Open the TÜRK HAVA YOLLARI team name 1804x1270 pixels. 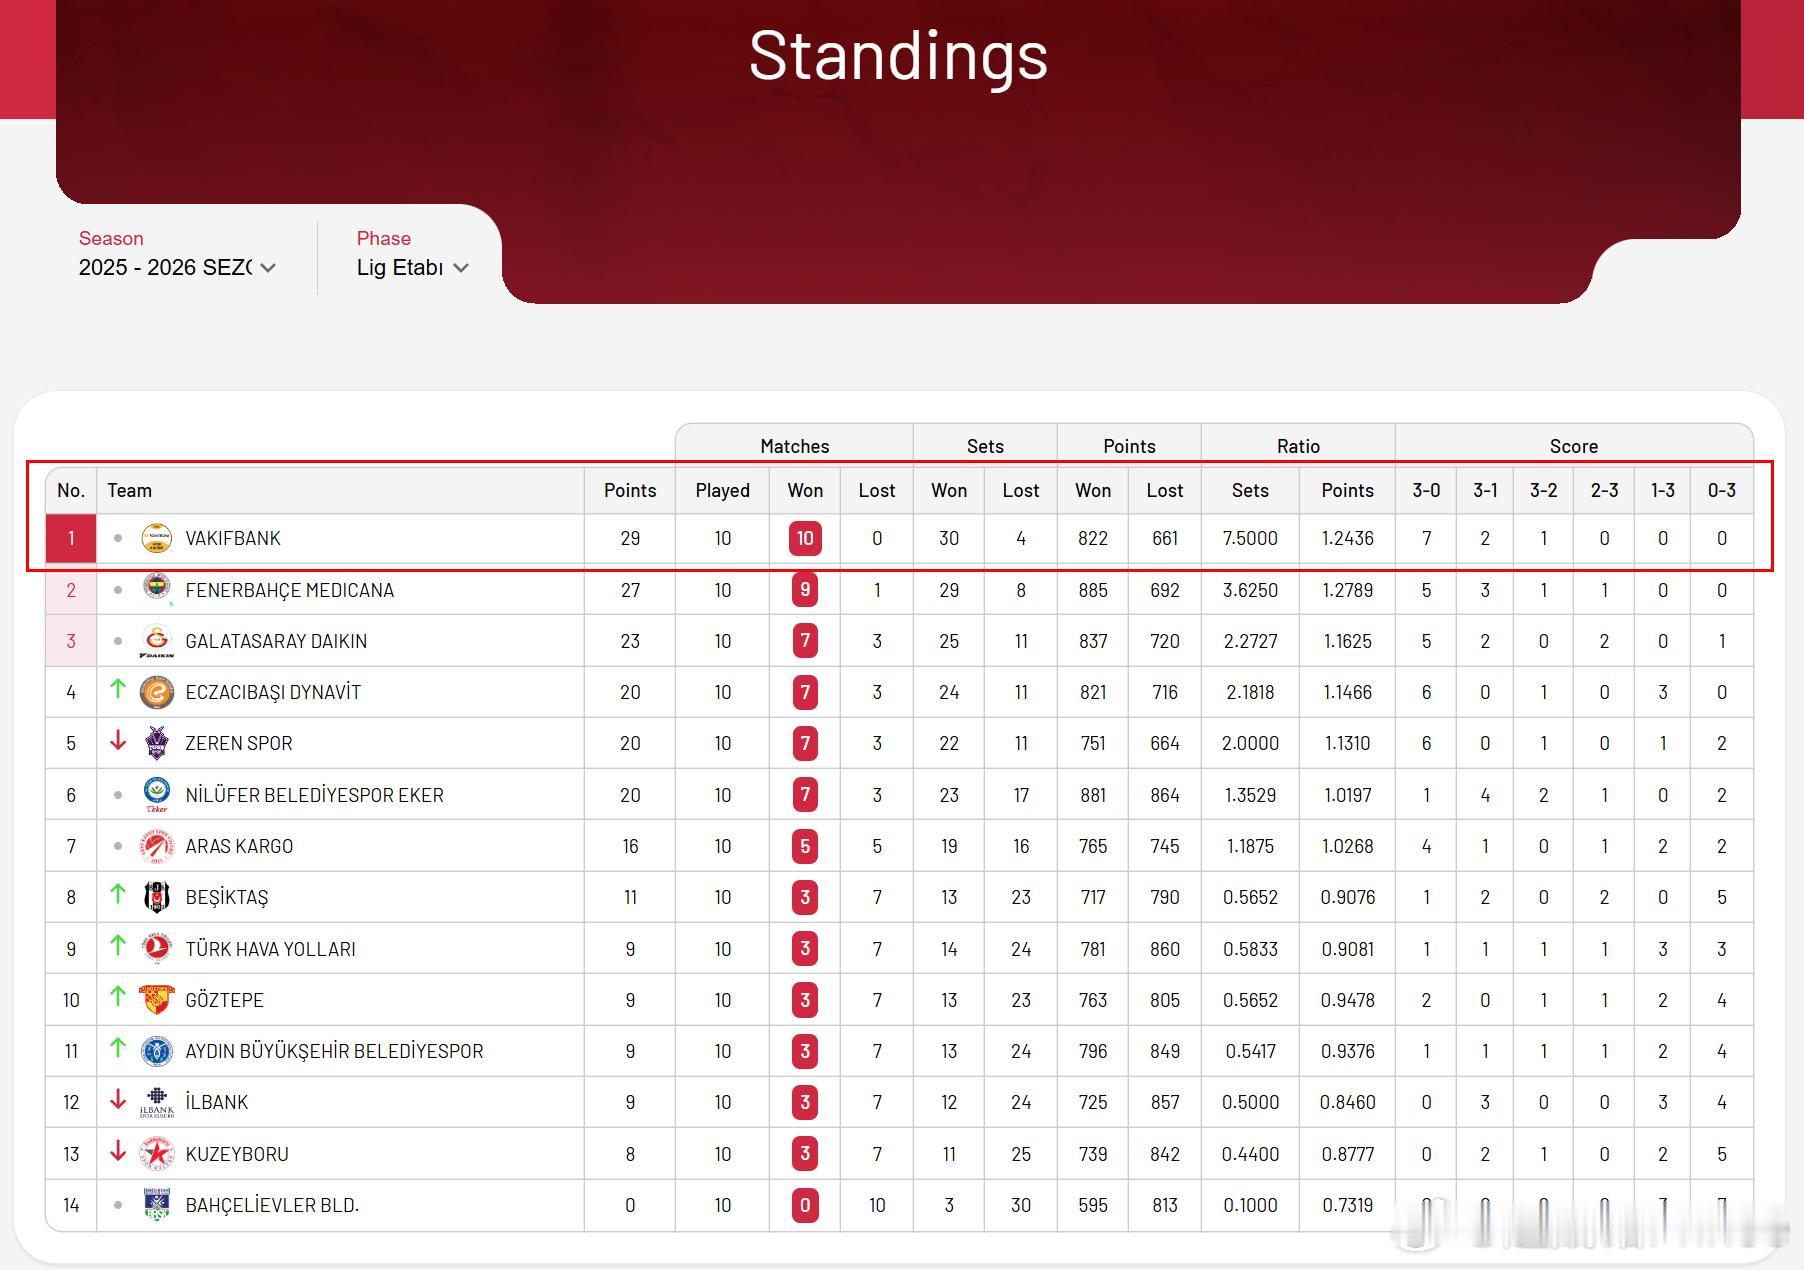[271, 949]
